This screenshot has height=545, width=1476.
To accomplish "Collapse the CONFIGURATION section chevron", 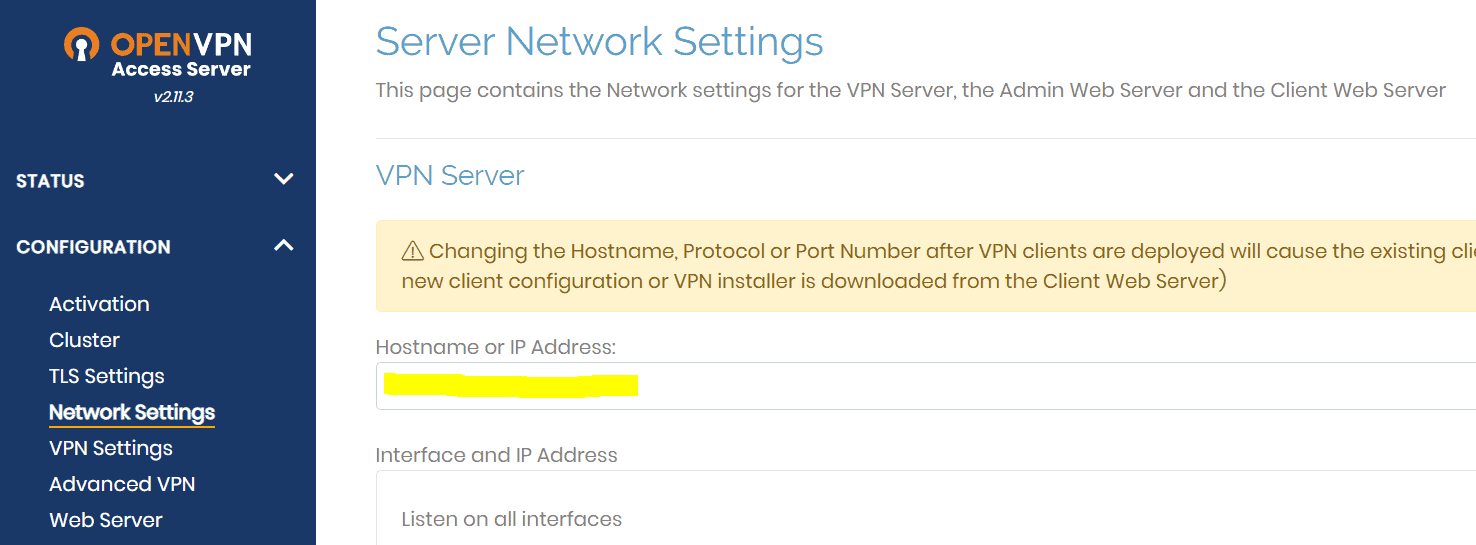I will coord(284,246).
